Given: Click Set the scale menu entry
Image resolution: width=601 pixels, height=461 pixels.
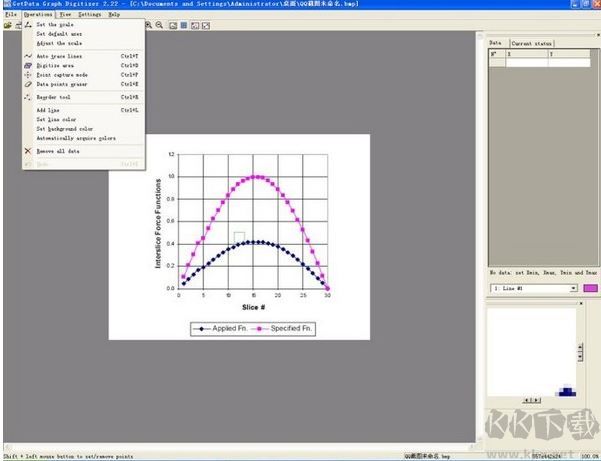Looking at the screenshot, I should coord(54,24).
